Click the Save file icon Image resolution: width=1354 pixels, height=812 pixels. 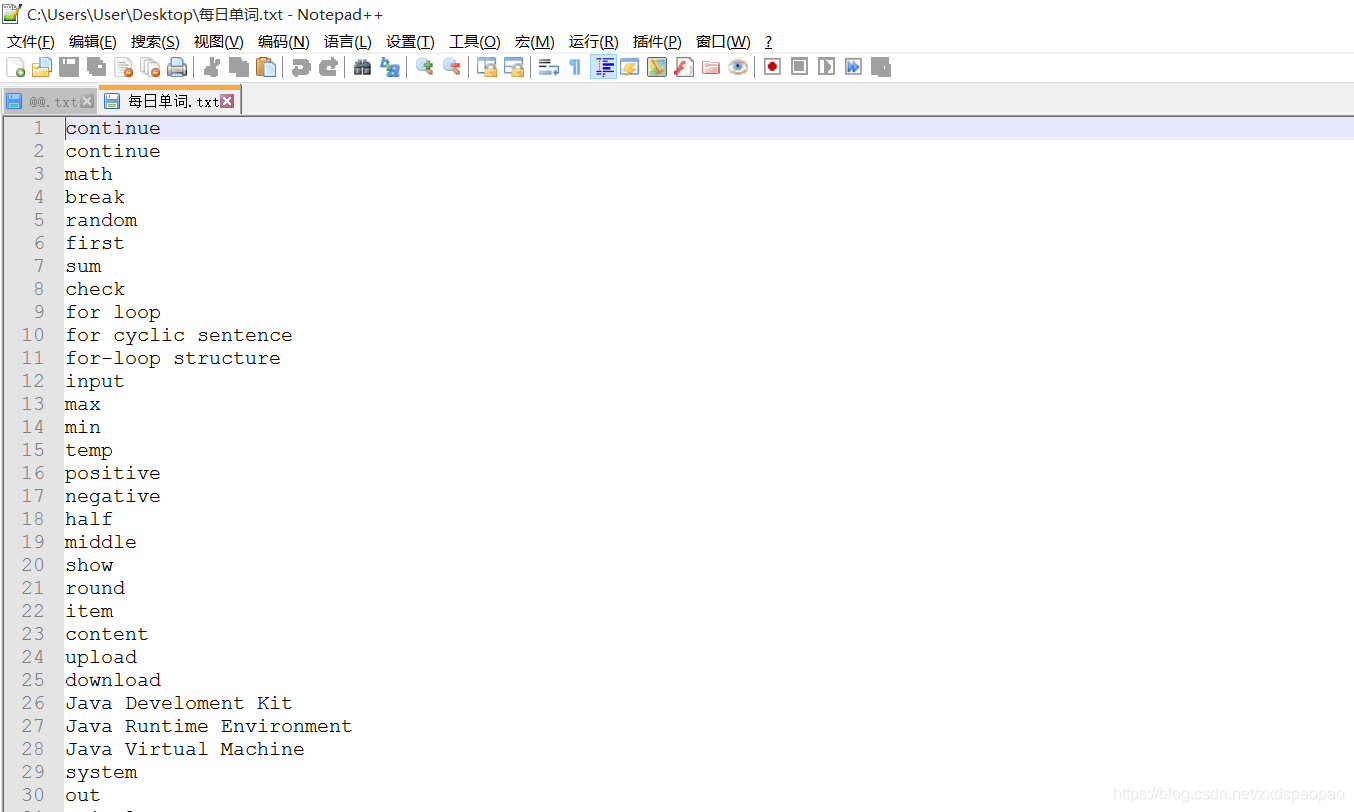tap(69, 67)
